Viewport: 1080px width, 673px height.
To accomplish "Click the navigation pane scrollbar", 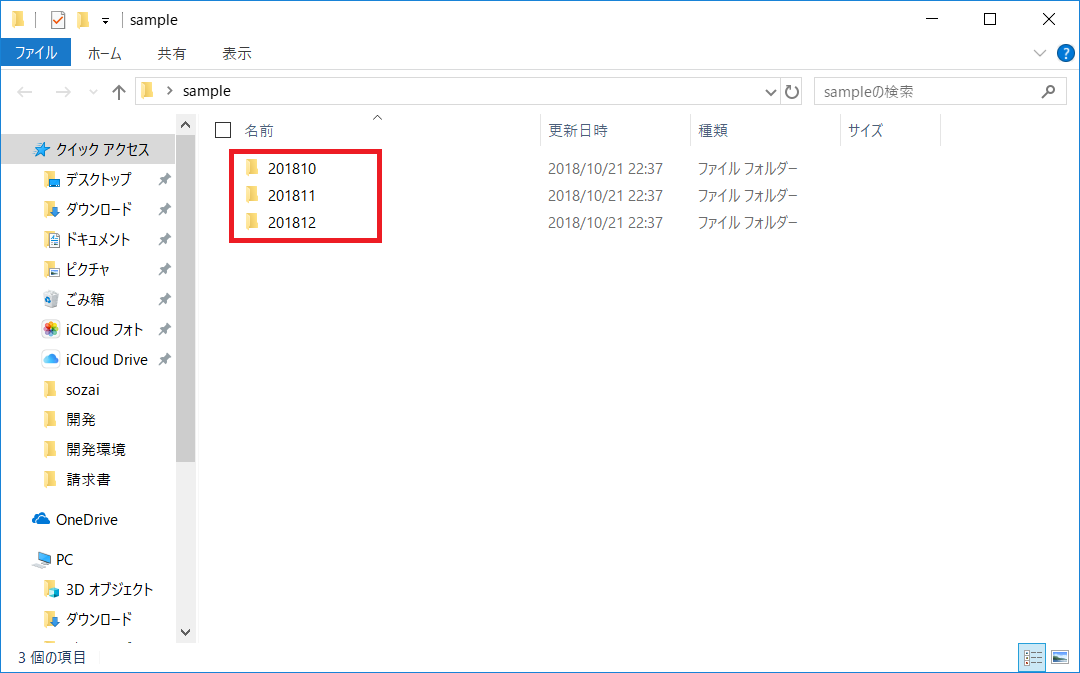I will 185,300.
